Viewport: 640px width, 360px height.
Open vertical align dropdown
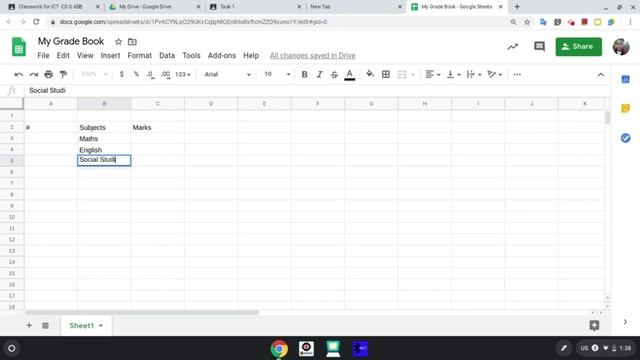(x=453, y=74)
